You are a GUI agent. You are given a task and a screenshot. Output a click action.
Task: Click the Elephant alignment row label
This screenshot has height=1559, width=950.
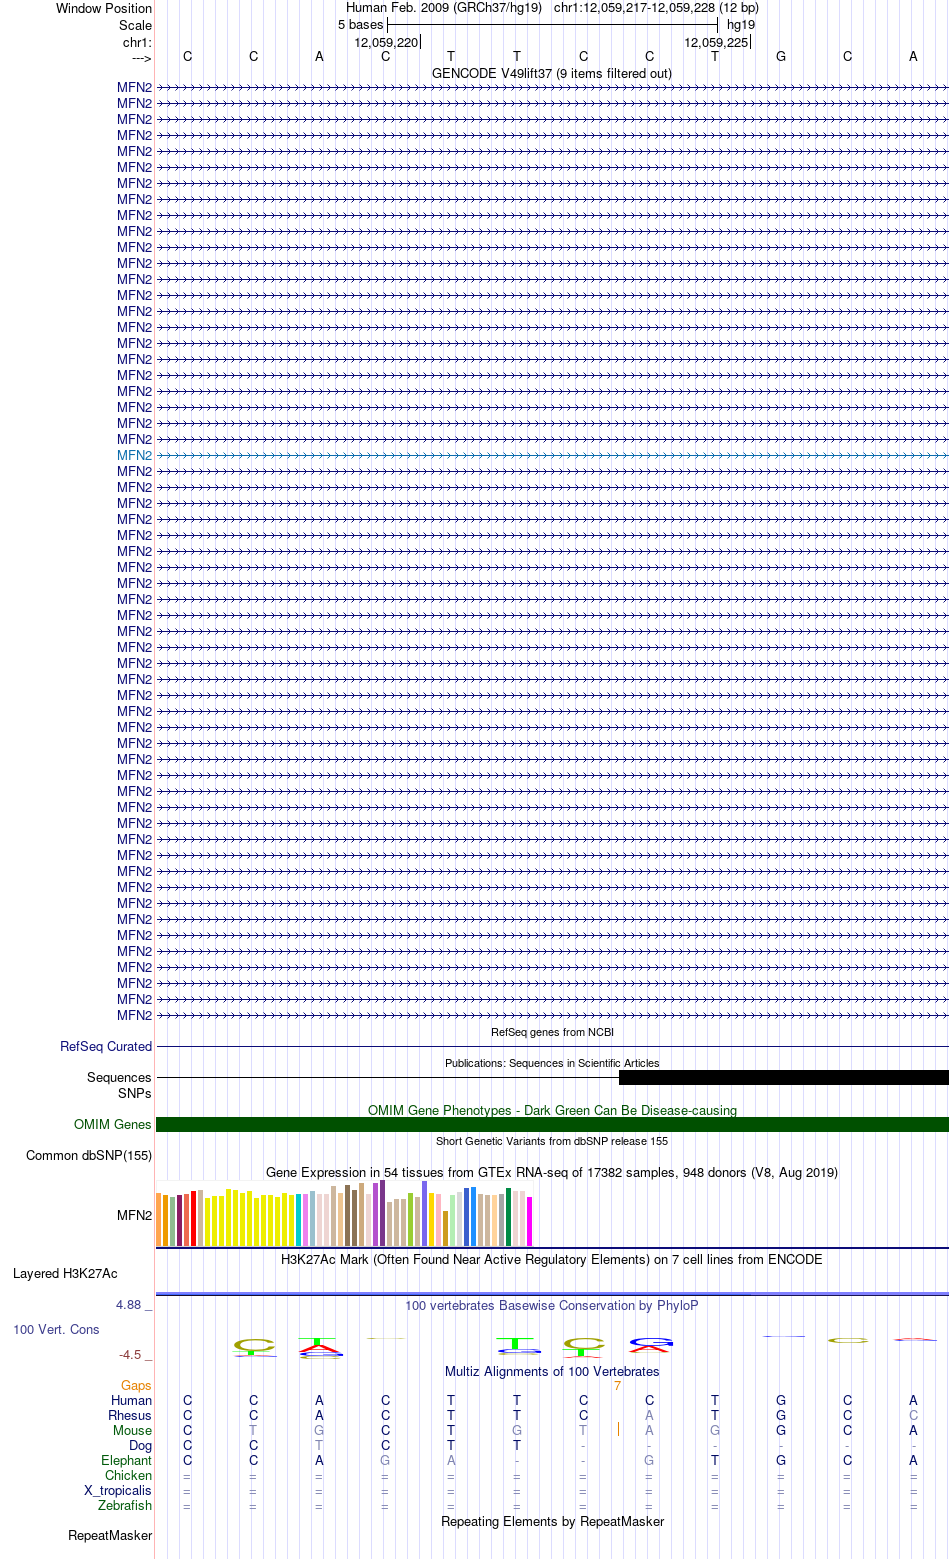127,1460
